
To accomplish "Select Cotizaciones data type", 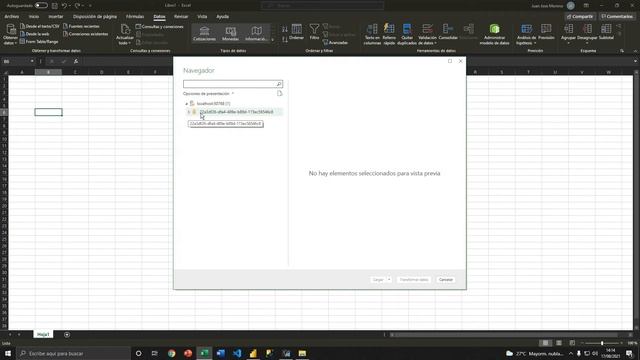I will coord(204,33).
